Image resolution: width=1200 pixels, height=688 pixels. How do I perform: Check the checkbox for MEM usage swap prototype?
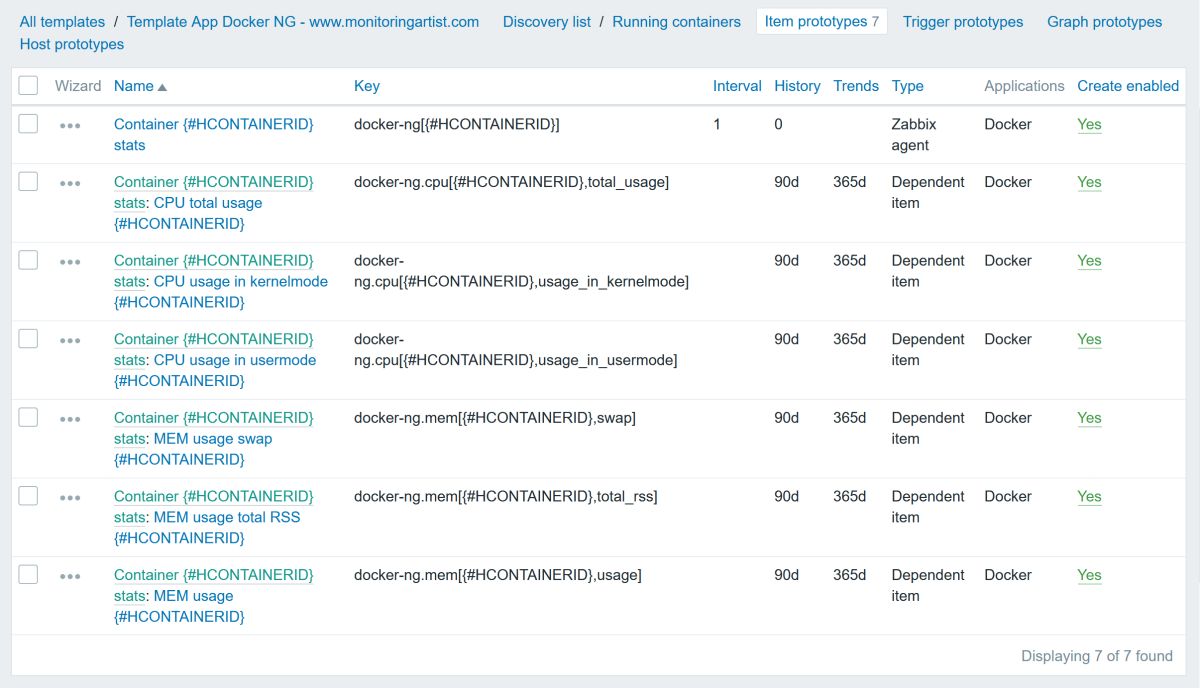click(27, 416)
